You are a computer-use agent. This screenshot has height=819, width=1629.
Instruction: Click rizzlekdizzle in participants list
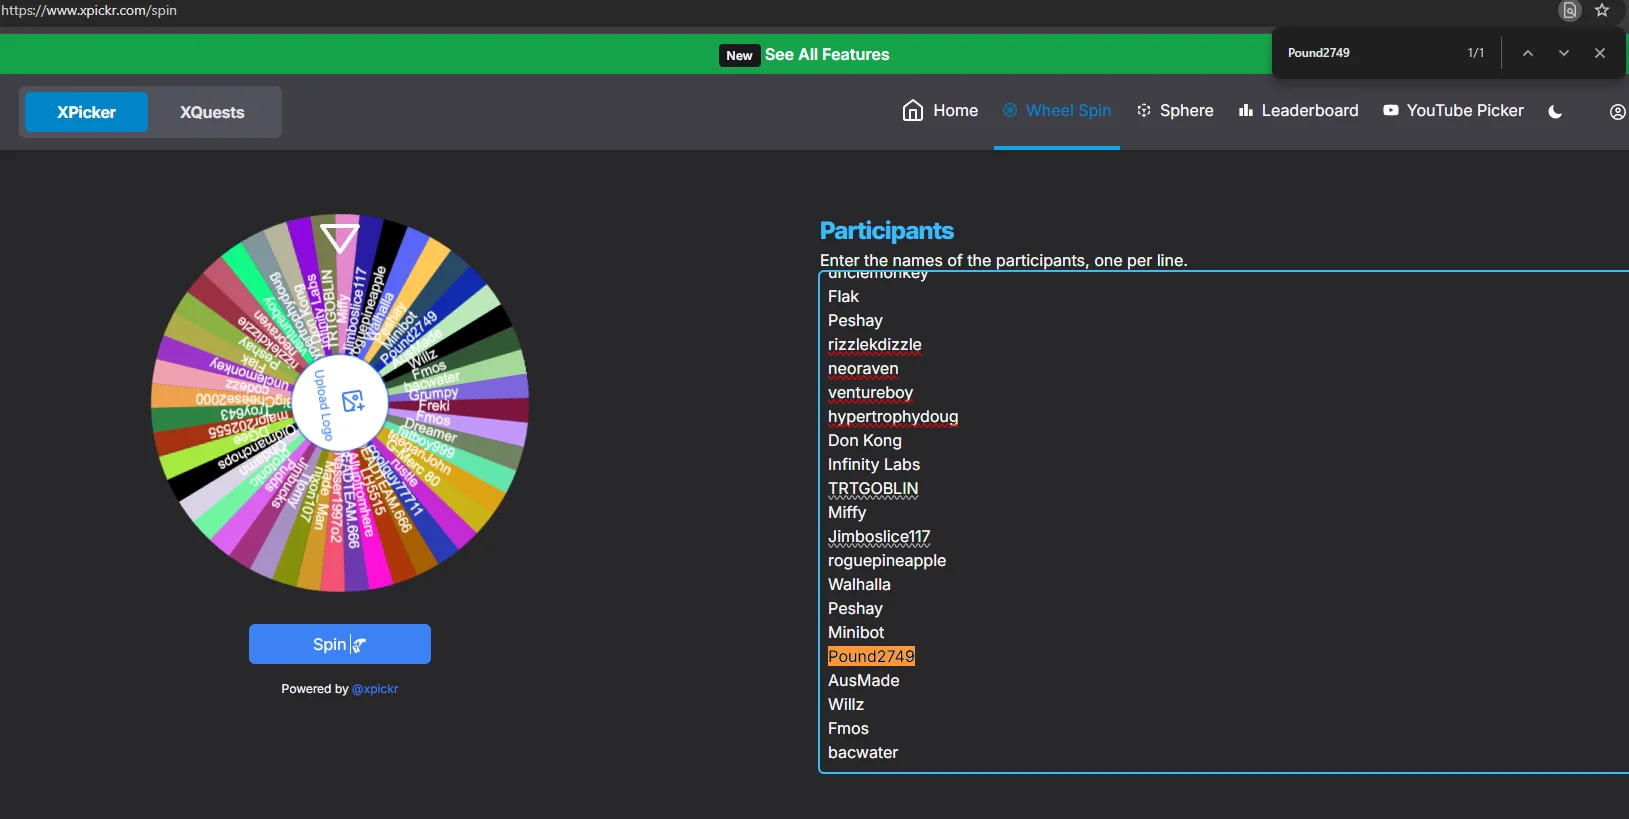tap(875, 344)
